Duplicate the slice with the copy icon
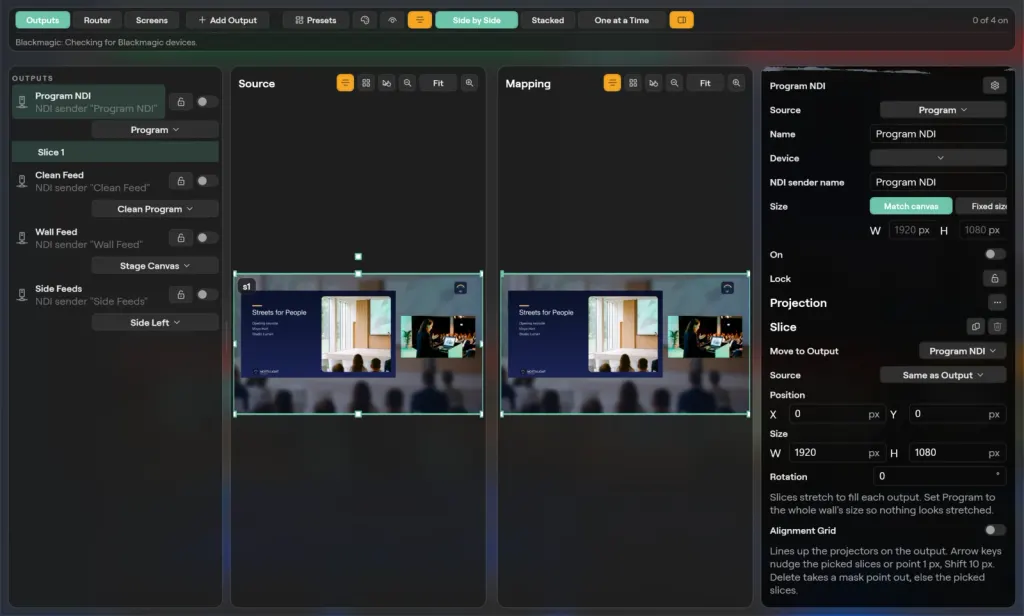This screenshot has width=1024, height=616. coord(976,327)
